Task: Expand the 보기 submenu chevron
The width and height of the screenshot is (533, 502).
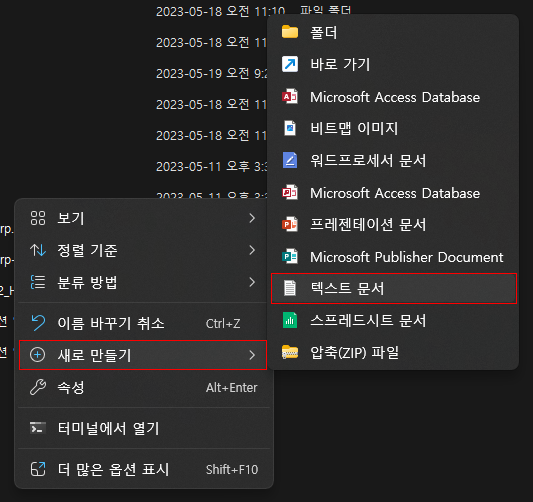Action: [252, 218]
